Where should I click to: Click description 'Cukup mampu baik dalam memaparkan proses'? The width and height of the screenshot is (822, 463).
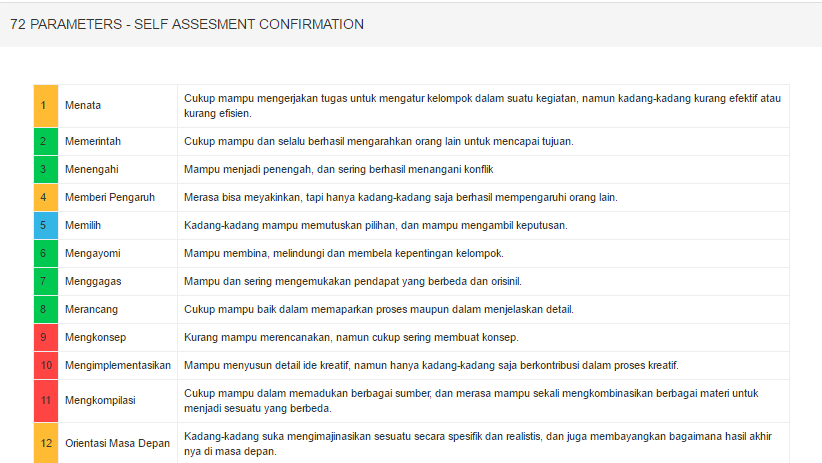click(x=378, y=309)
